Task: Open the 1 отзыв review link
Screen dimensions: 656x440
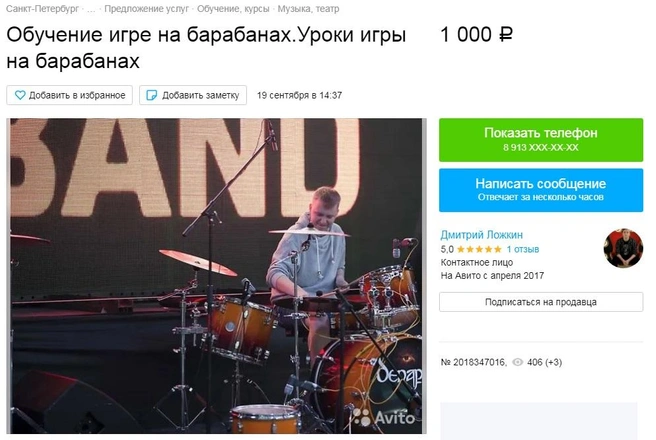Action: [x=523, y=249]
